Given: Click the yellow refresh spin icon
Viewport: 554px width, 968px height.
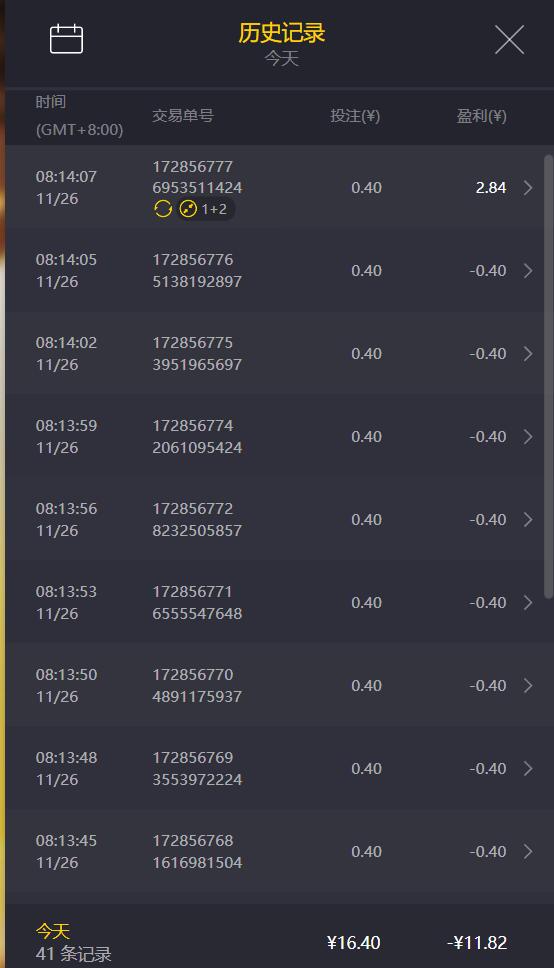Looking at the screenshot, I should pos(162,209).
